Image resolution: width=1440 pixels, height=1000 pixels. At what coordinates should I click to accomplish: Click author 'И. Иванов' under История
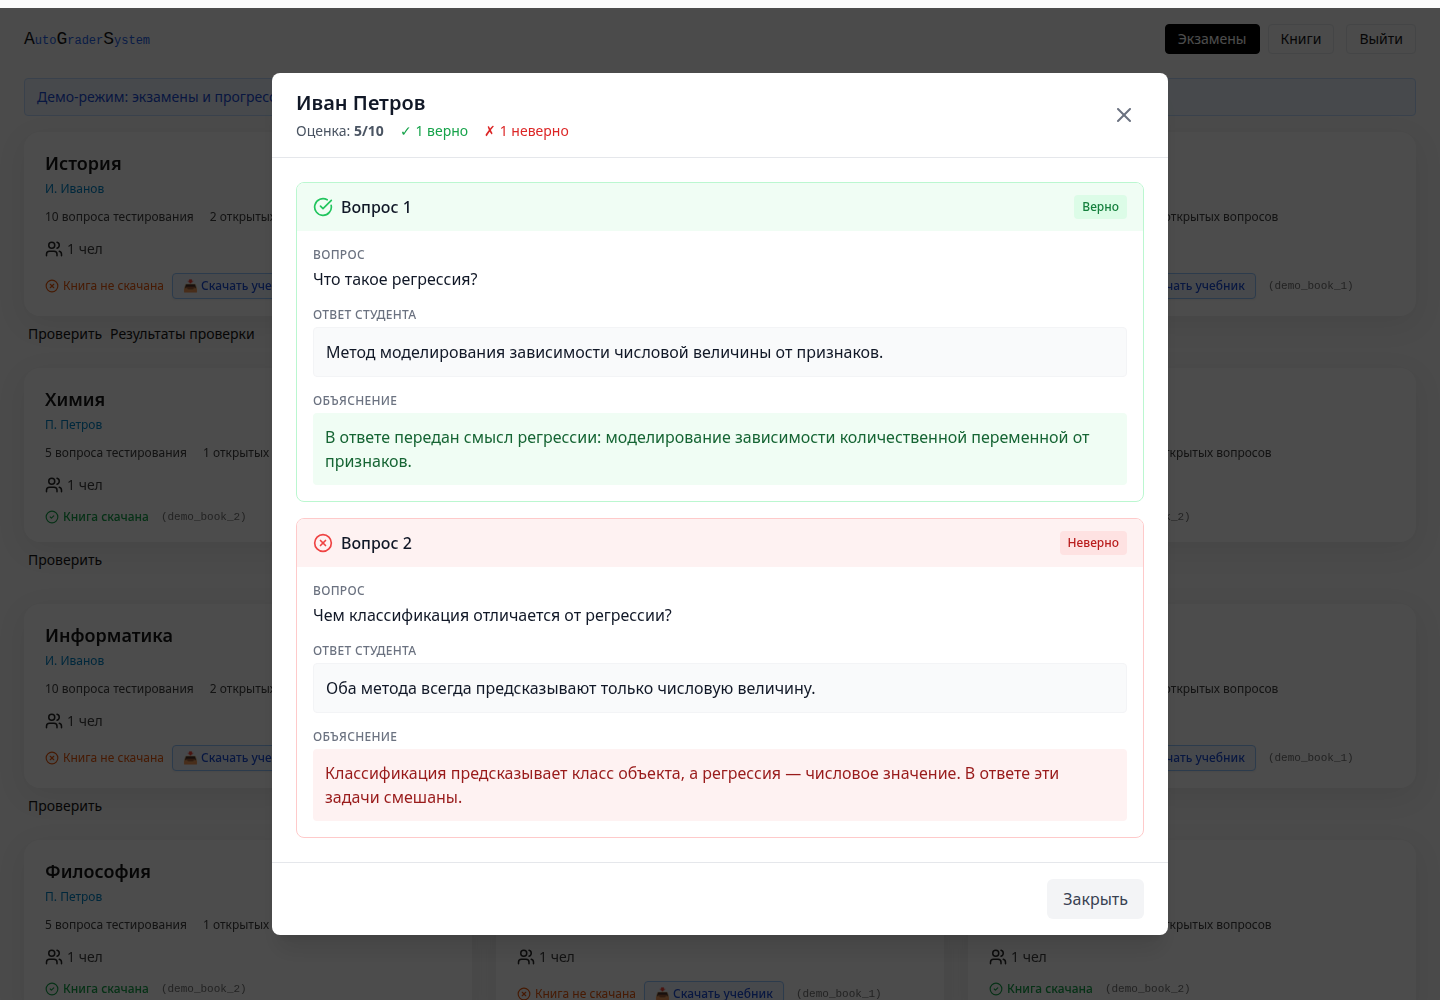74,189
